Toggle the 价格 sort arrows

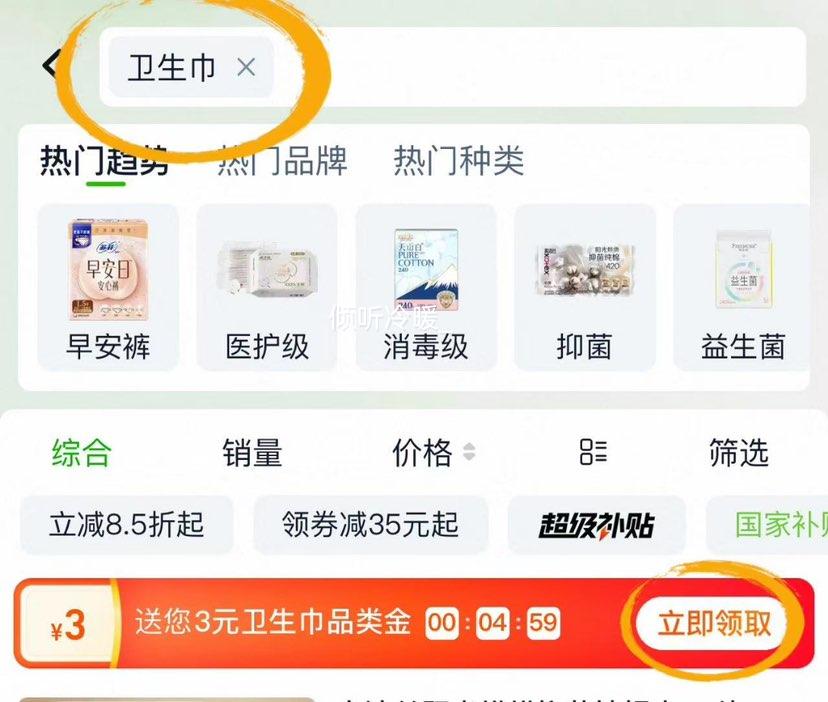(469, 452)
